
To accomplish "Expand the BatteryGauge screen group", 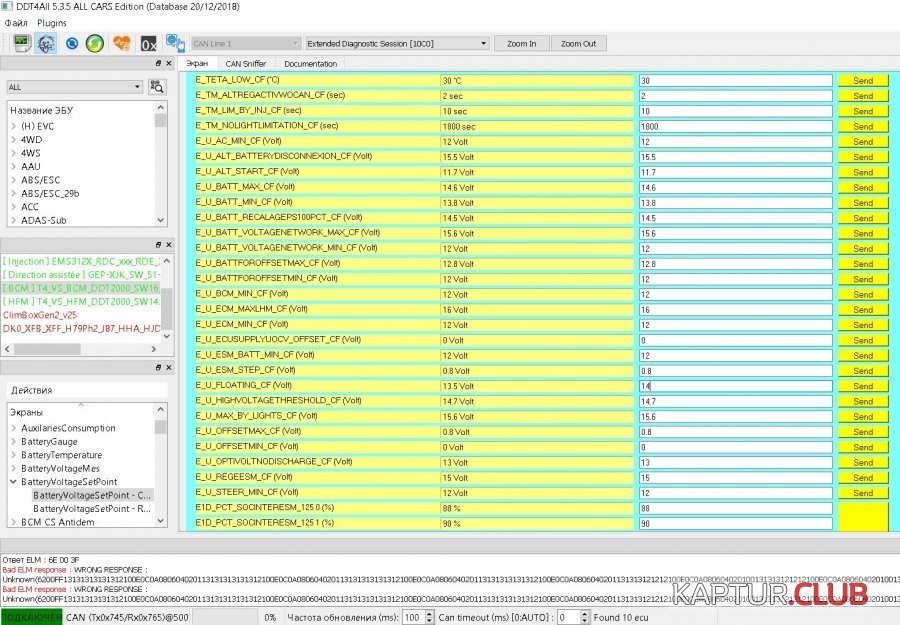I will (14, 441).
